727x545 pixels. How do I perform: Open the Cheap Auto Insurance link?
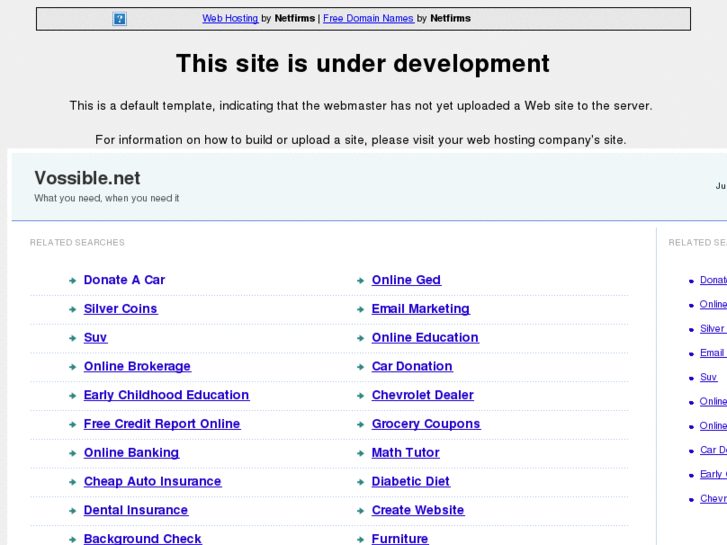tap(153, 481)
